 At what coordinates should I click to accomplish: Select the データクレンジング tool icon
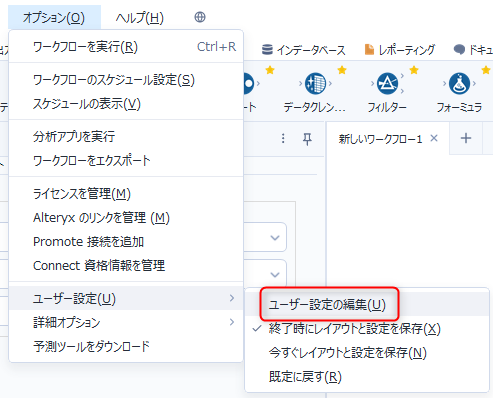[315, 83]
